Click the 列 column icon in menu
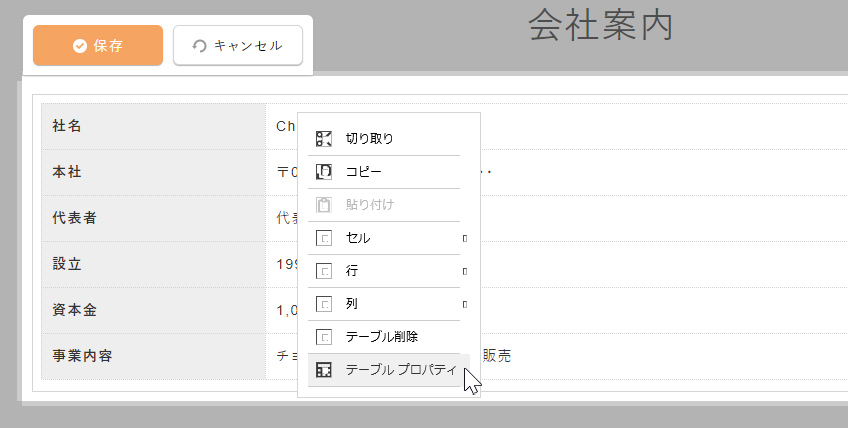The image size is (848, 428). tap(323, 304)
